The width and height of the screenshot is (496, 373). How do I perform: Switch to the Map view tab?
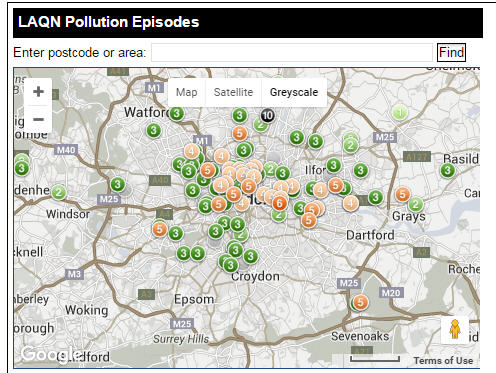coord(187,92)
